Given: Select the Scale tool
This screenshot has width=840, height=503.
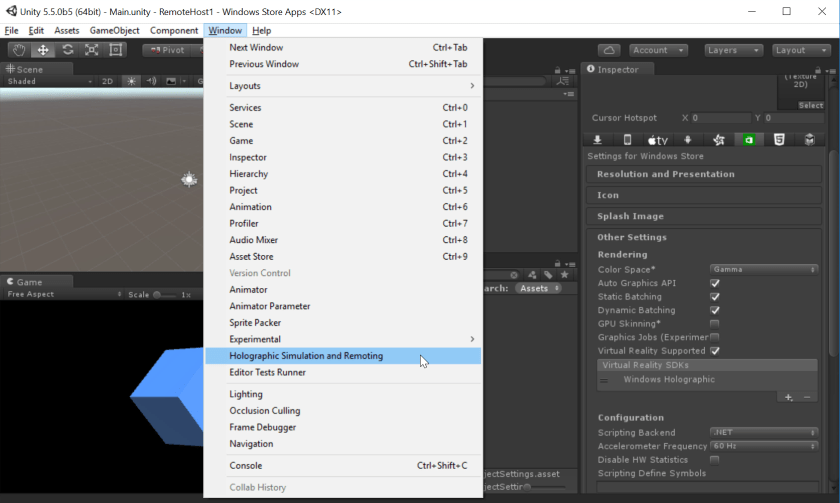Looking at the screenshot, I should click(x=91, y=50).
